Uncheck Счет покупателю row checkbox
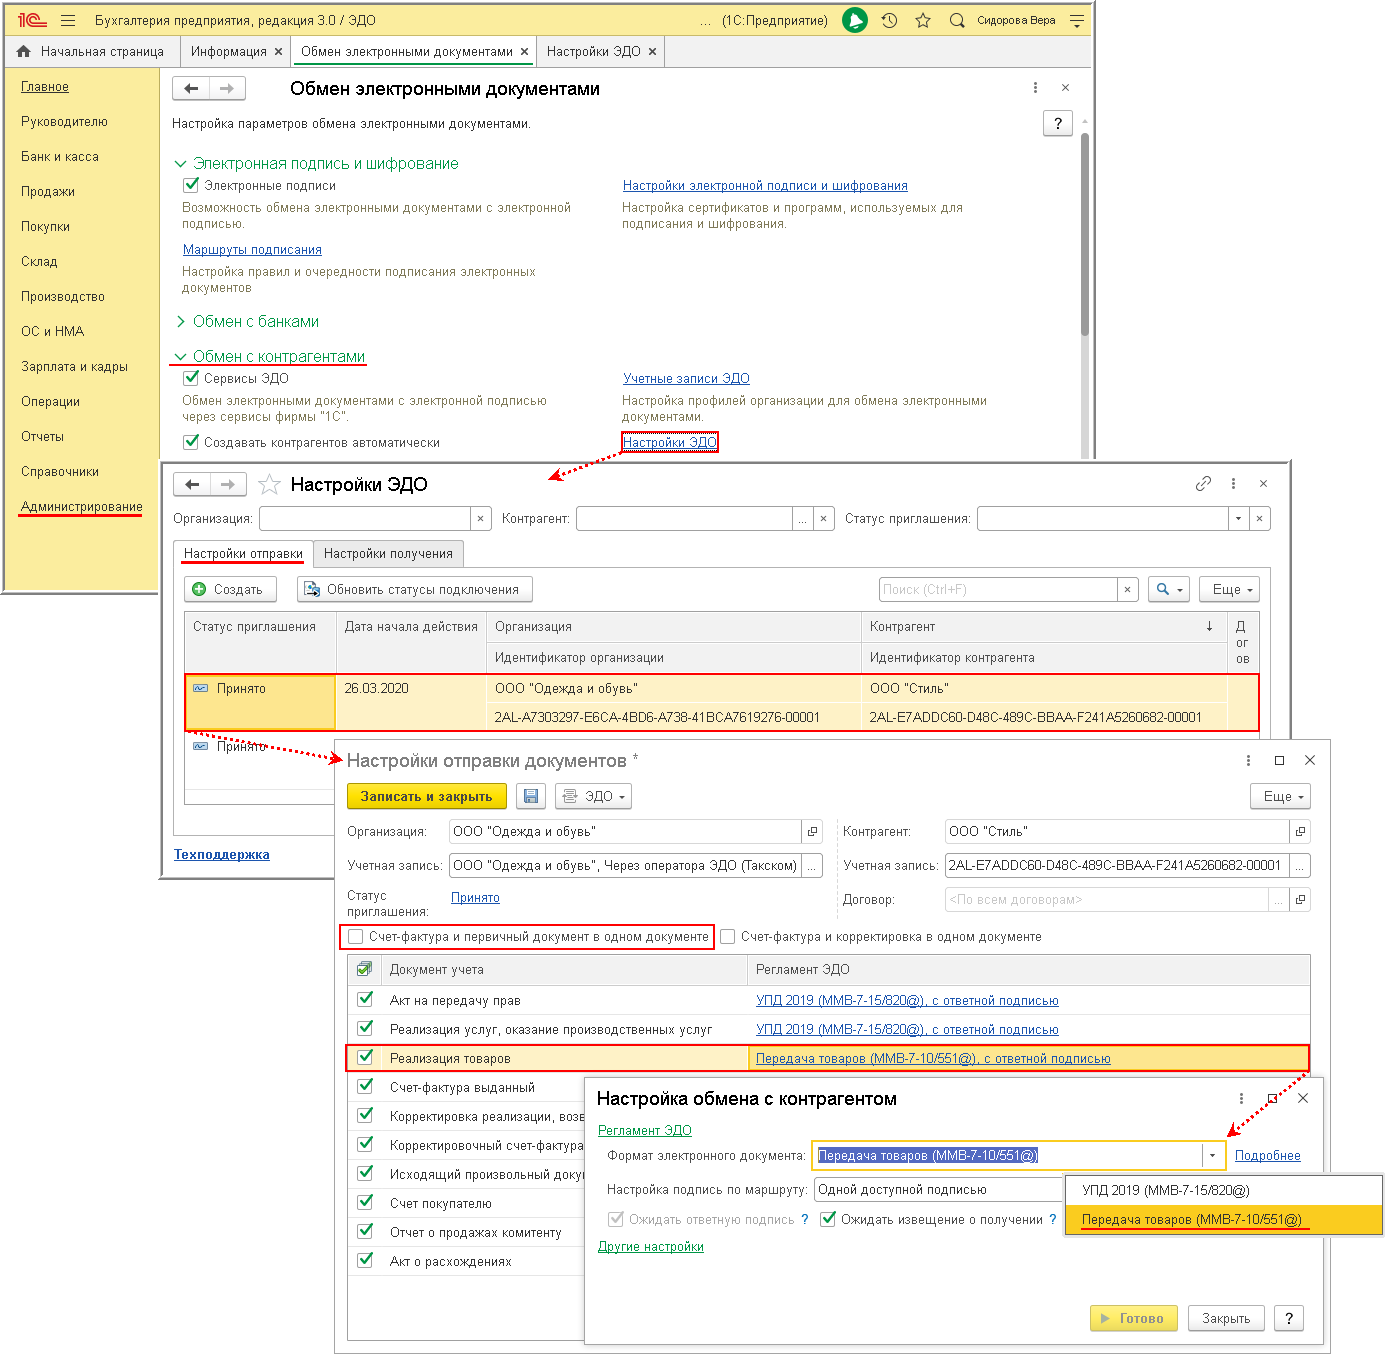The image size is (1385, 1356). click(365, 1202)
